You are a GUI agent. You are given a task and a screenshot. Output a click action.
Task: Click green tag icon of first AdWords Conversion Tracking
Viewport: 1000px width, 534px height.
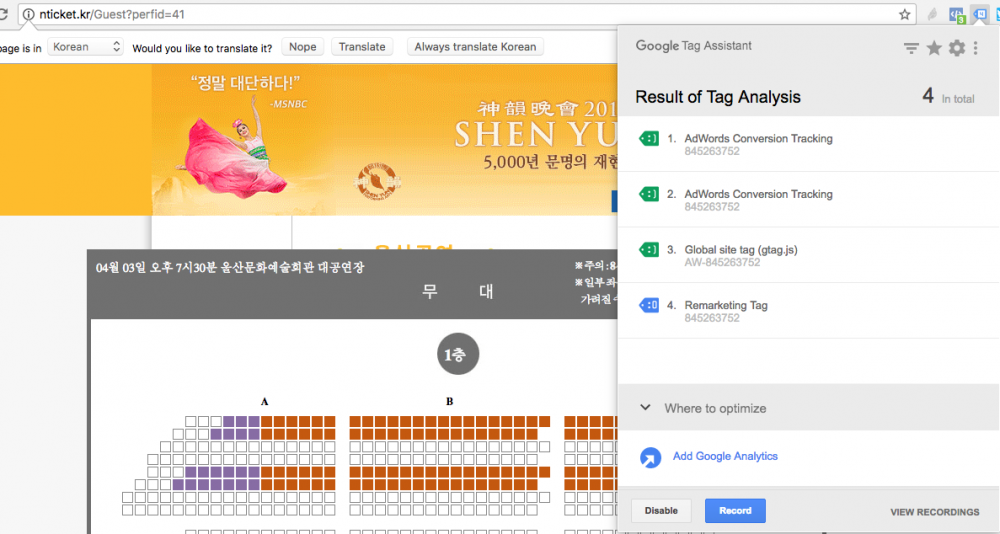649,138
